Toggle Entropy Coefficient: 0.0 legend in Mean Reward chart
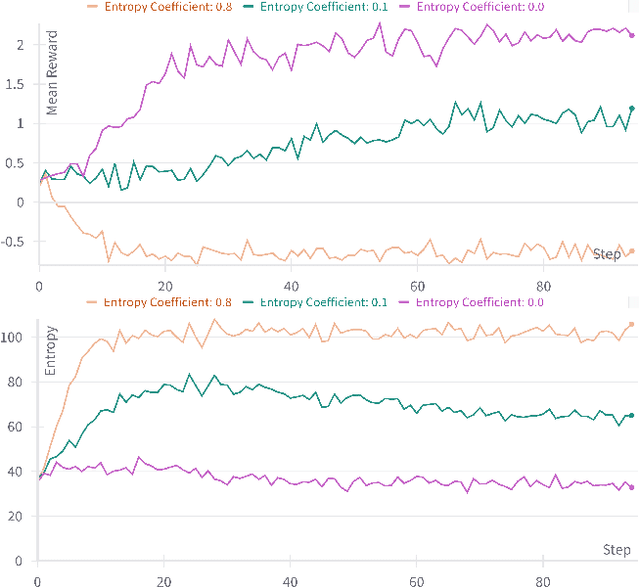This screenshot has height=587, width=640. [x=473, y=6]
